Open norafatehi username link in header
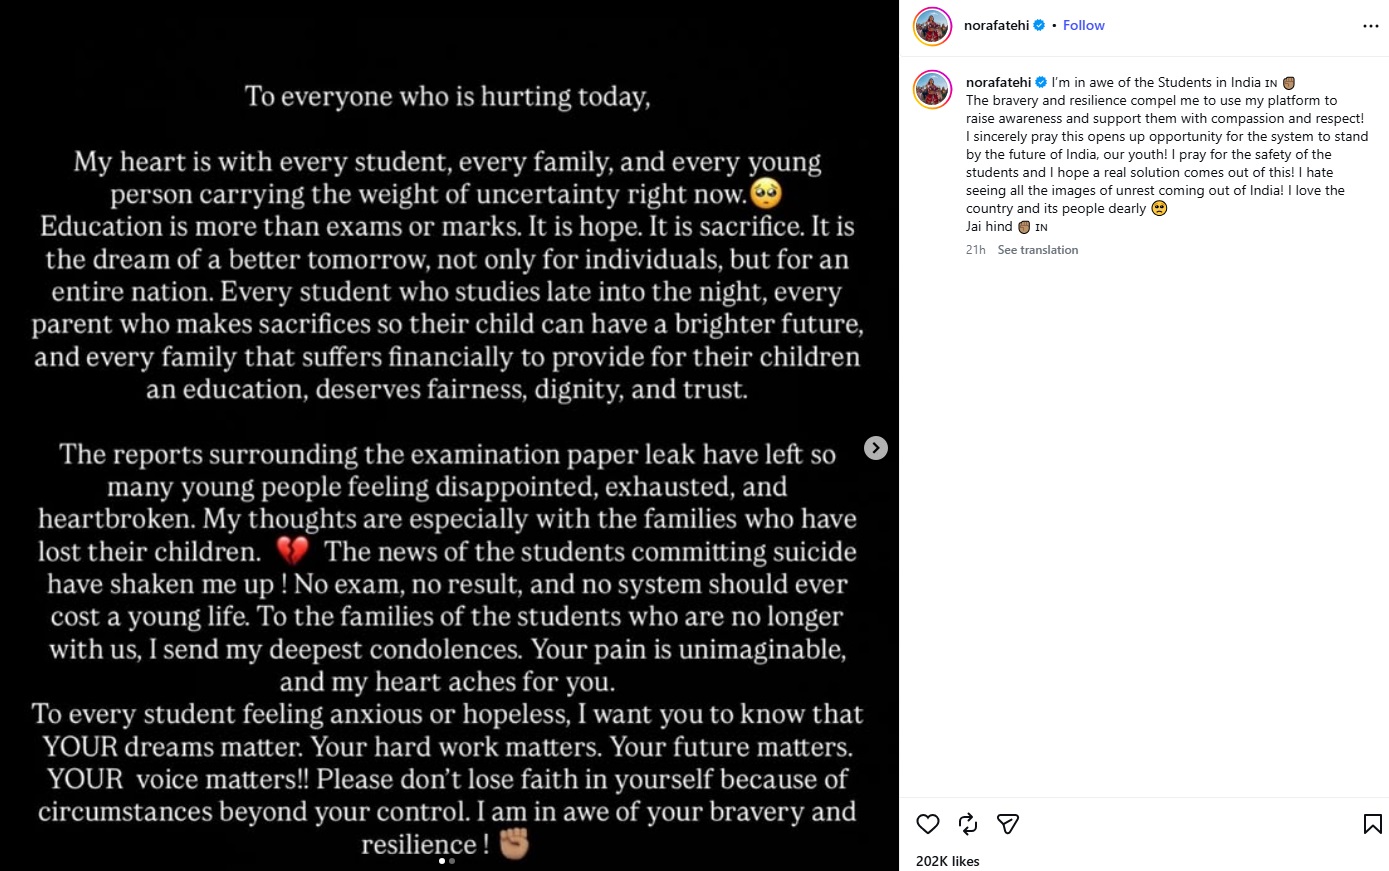Viewport: 1389px width, 871px height. coord(996,25)
